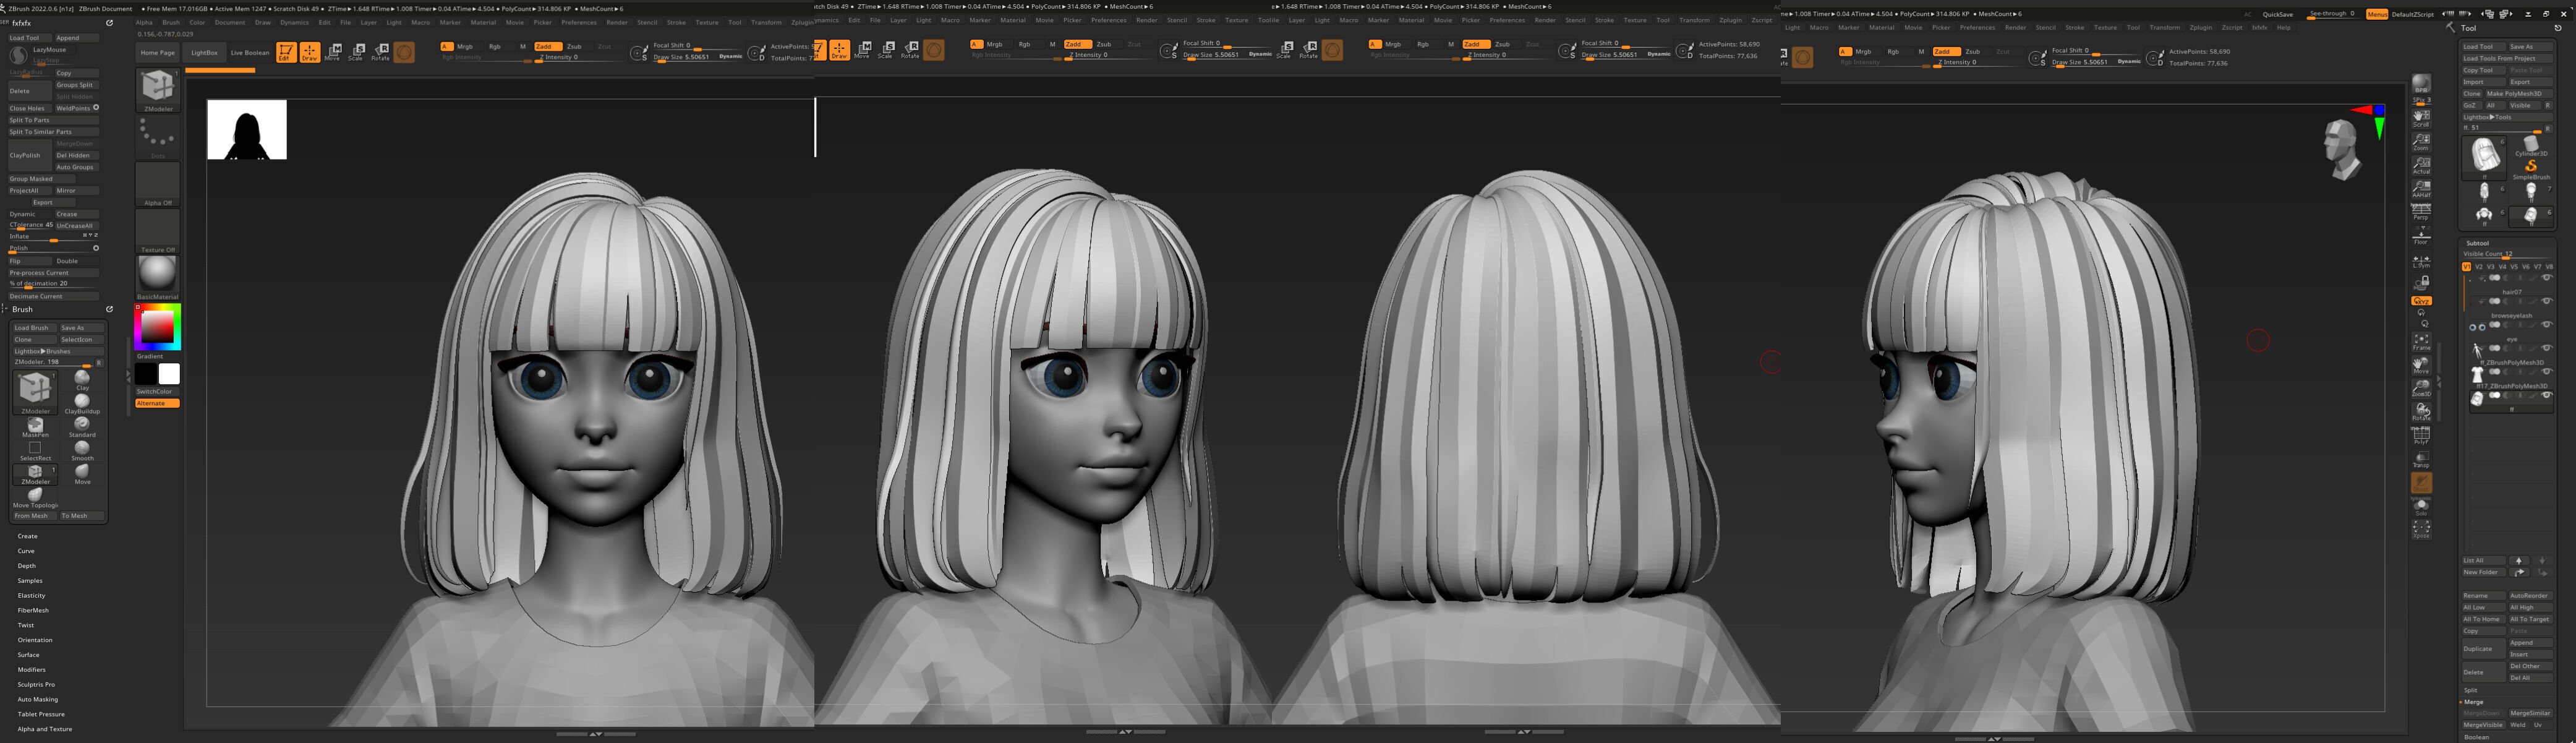Screen dimensions: 2576x743
Task: Expand the Create brush section
Action: point(27,536)
